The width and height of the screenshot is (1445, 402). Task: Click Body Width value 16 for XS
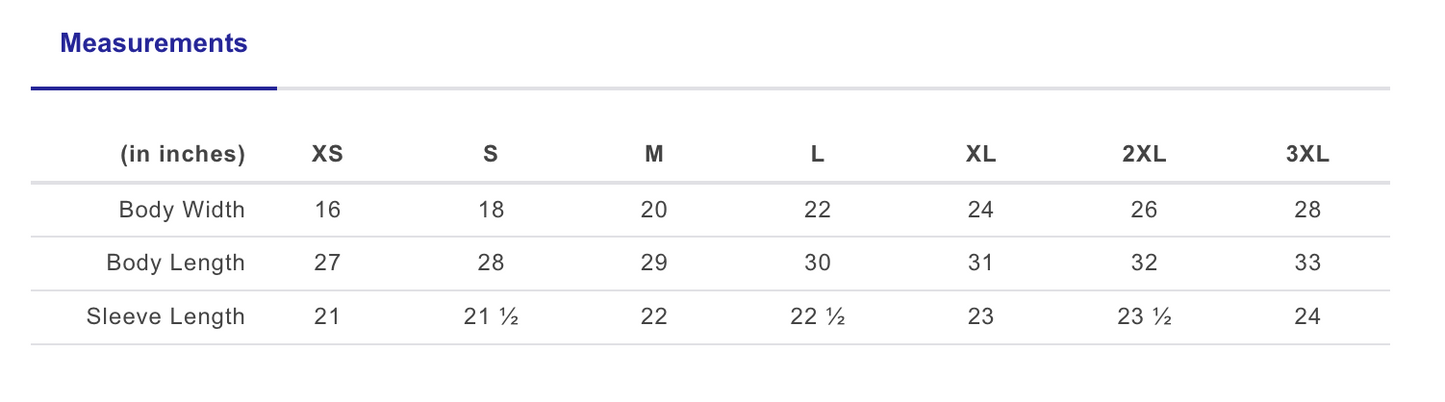click(327, 210)
